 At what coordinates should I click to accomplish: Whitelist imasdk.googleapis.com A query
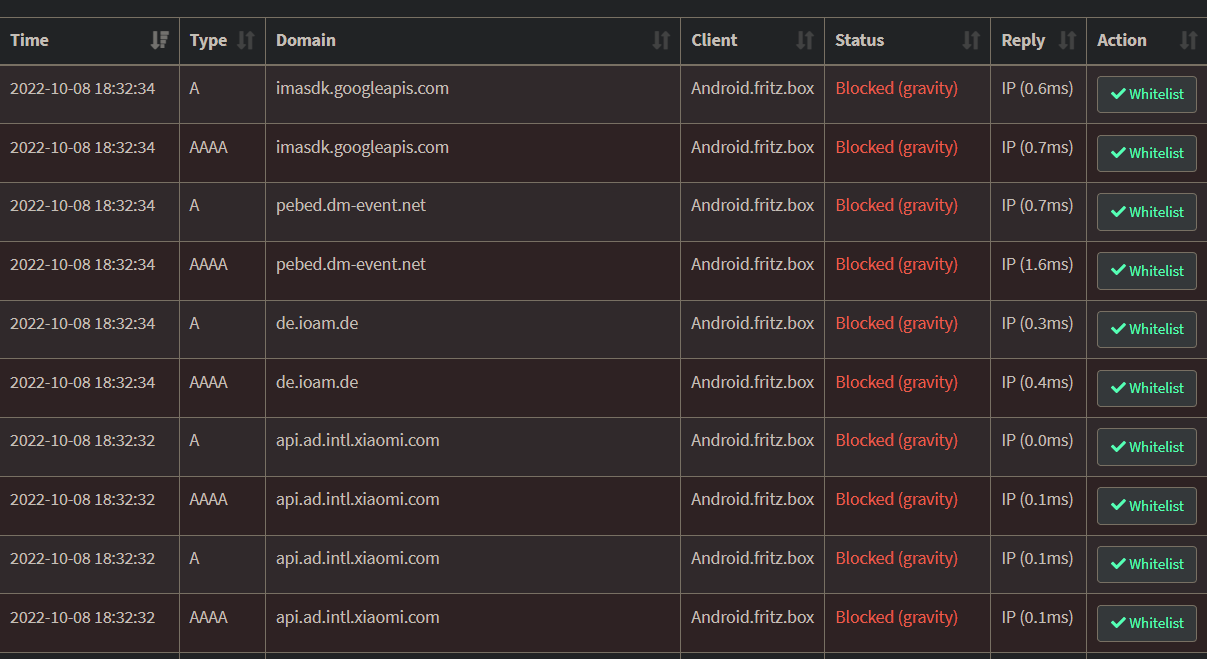(x=1146, y=95)
